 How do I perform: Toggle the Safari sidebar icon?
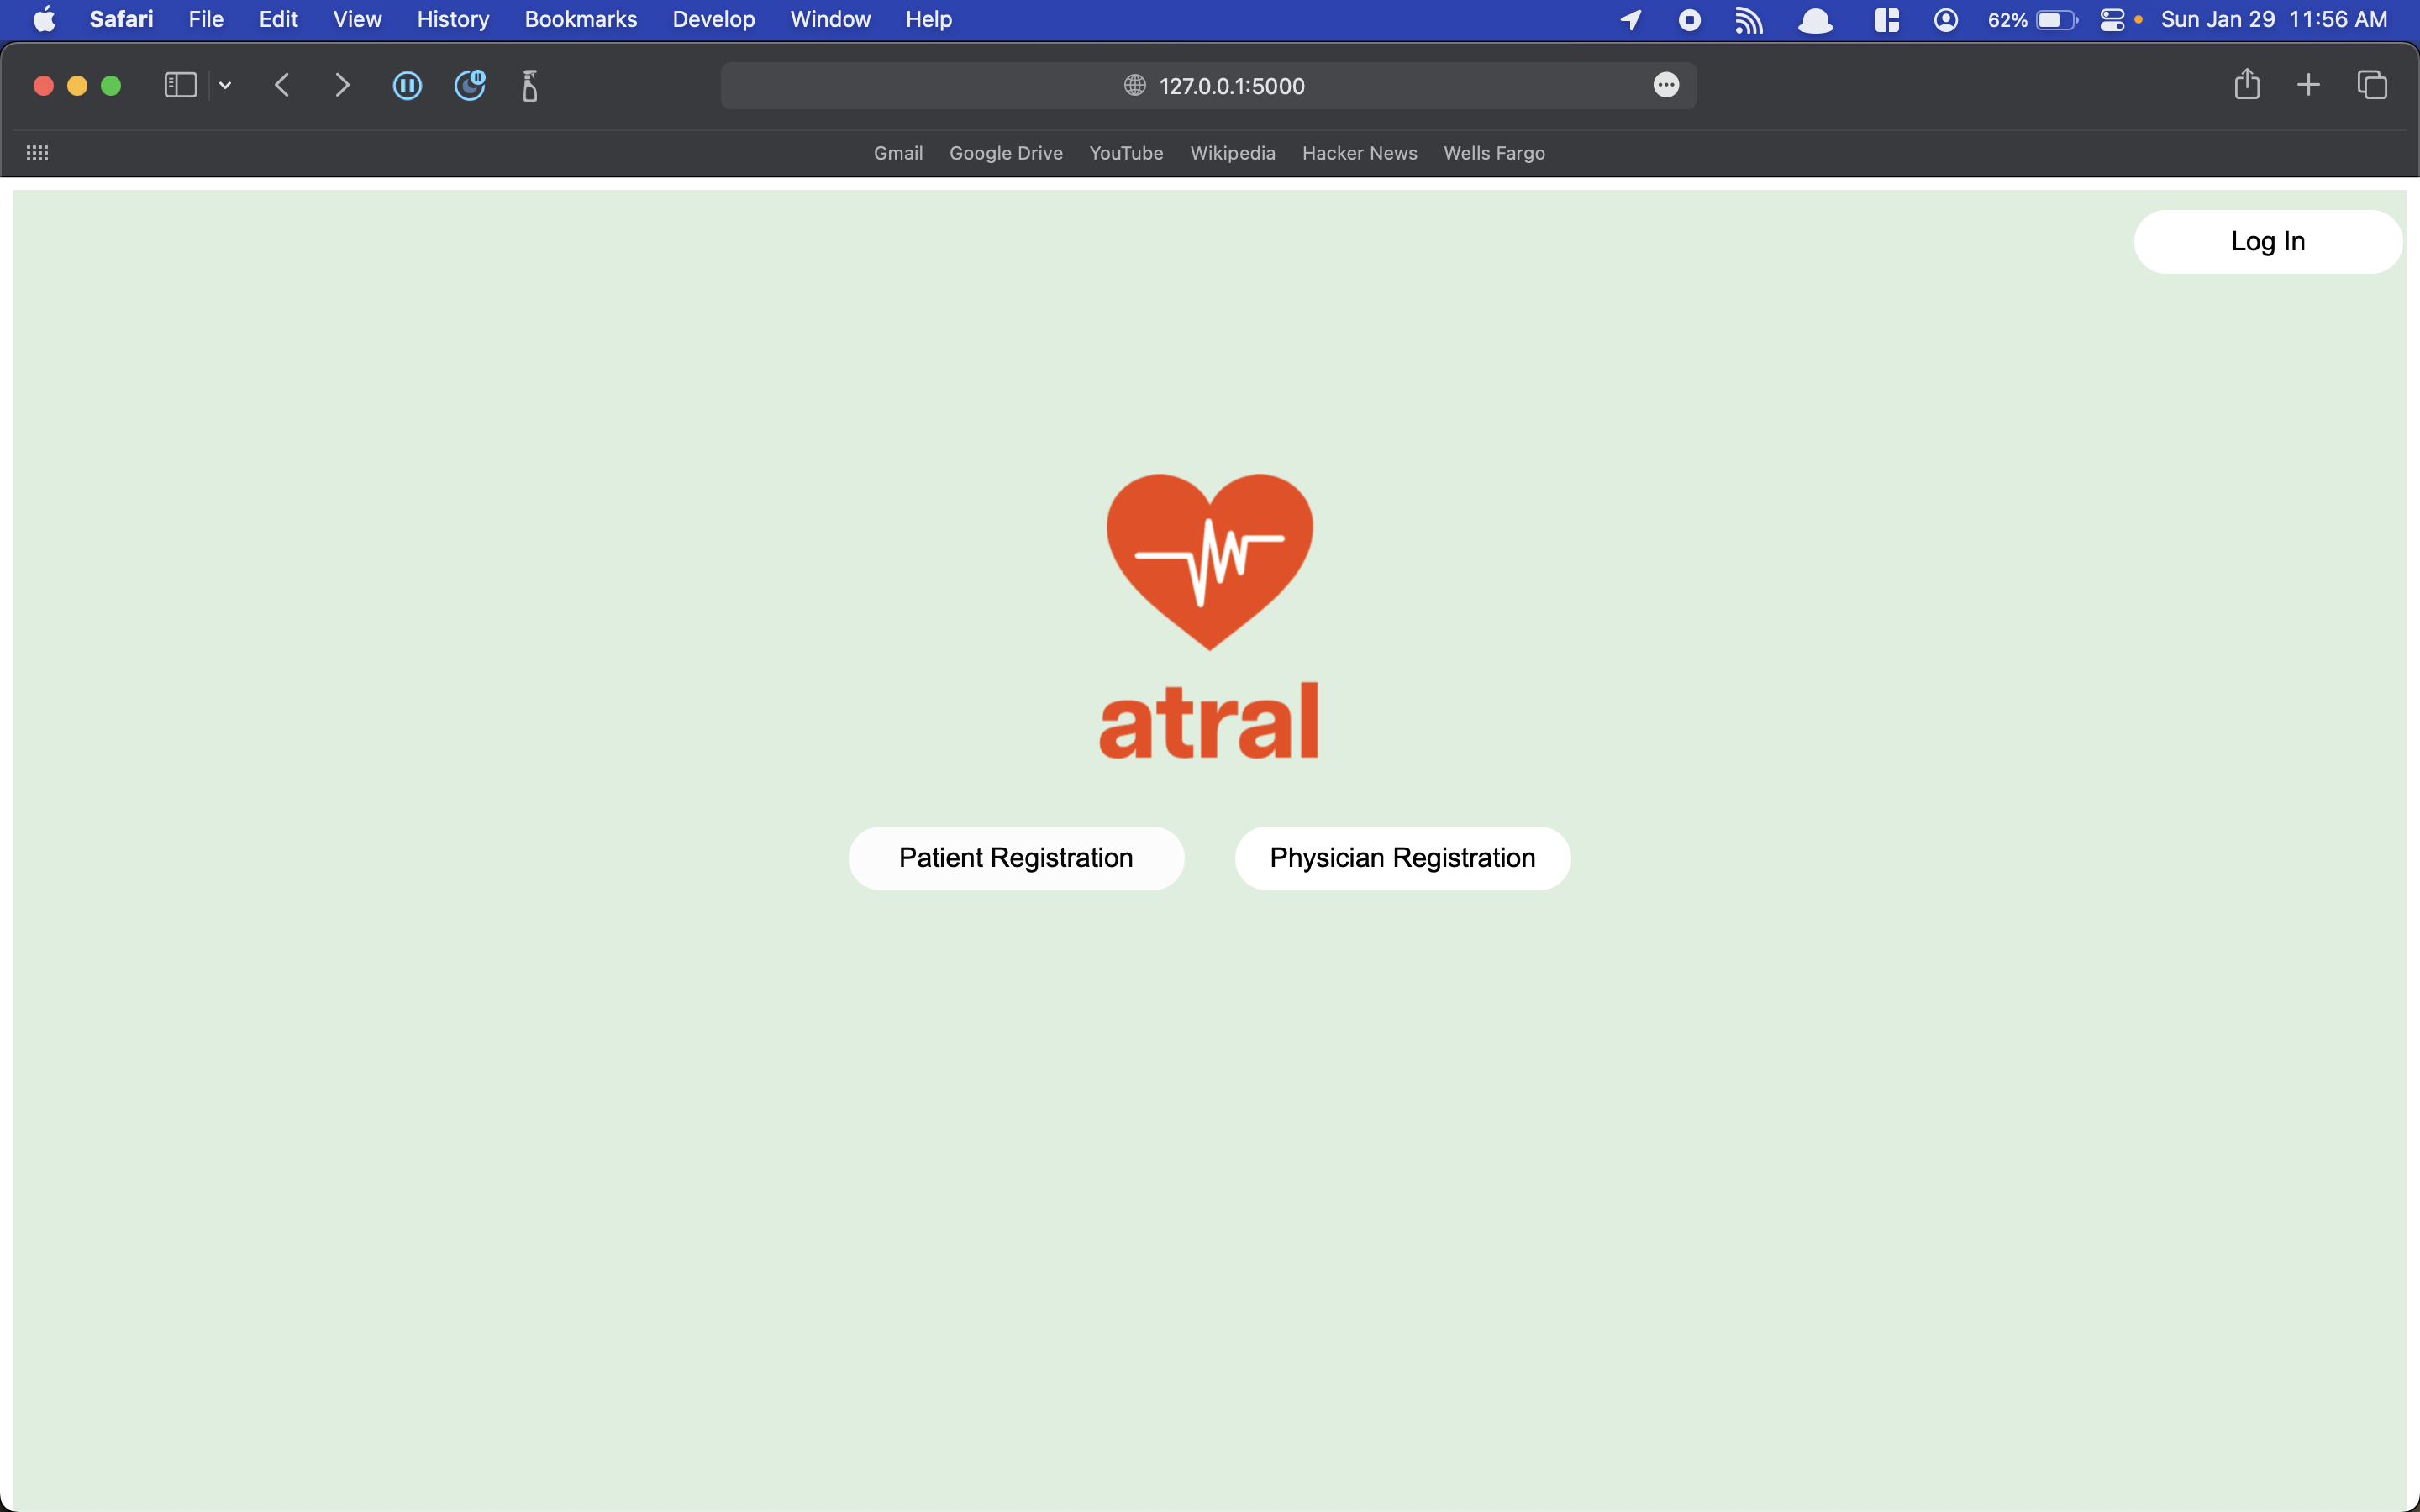click(x=180, y=85)
